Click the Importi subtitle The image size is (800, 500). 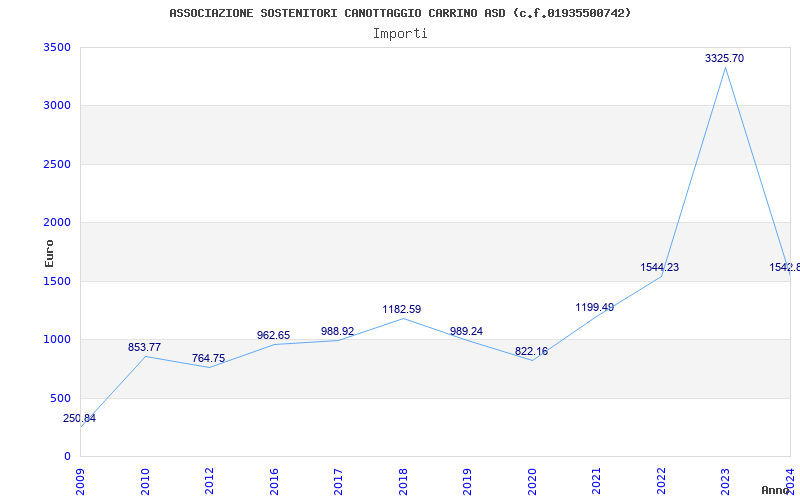[400, 34]
